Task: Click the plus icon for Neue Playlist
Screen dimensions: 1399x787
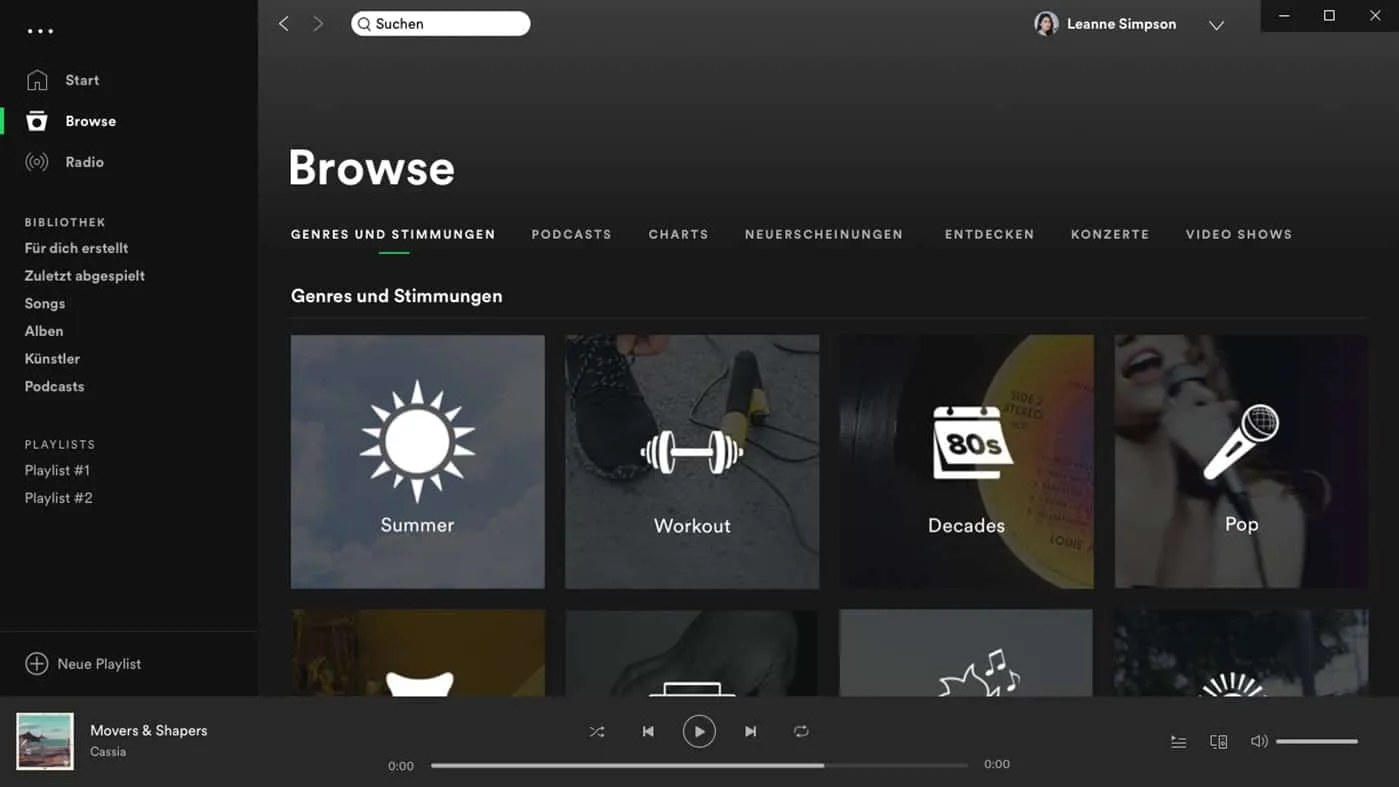Action: click(x=37, y=664)
